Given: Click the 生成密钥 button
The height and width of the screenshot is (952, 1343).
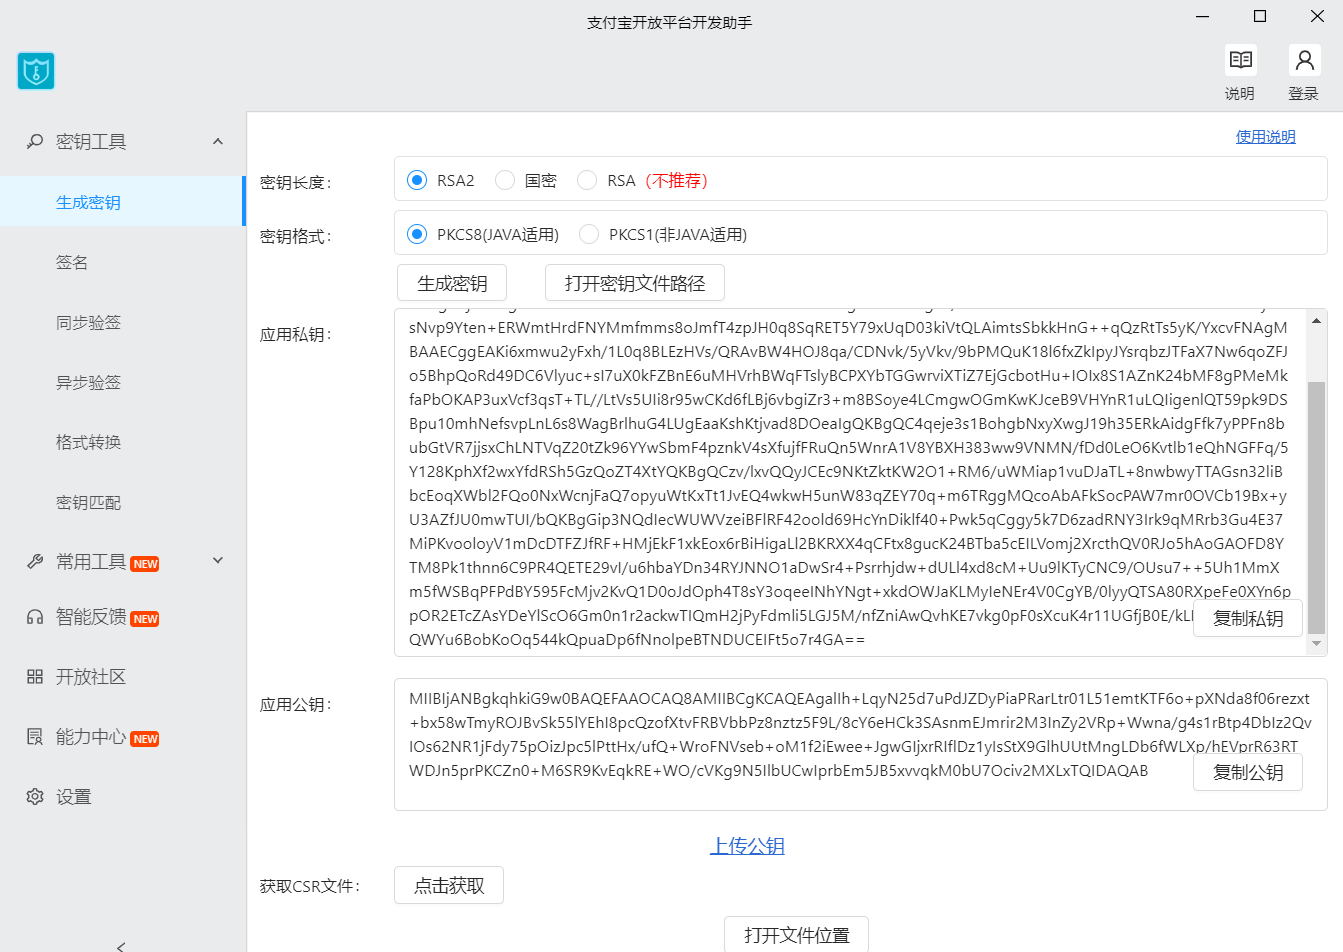Looking at the screenshot, I should click(x=452, y=283).
